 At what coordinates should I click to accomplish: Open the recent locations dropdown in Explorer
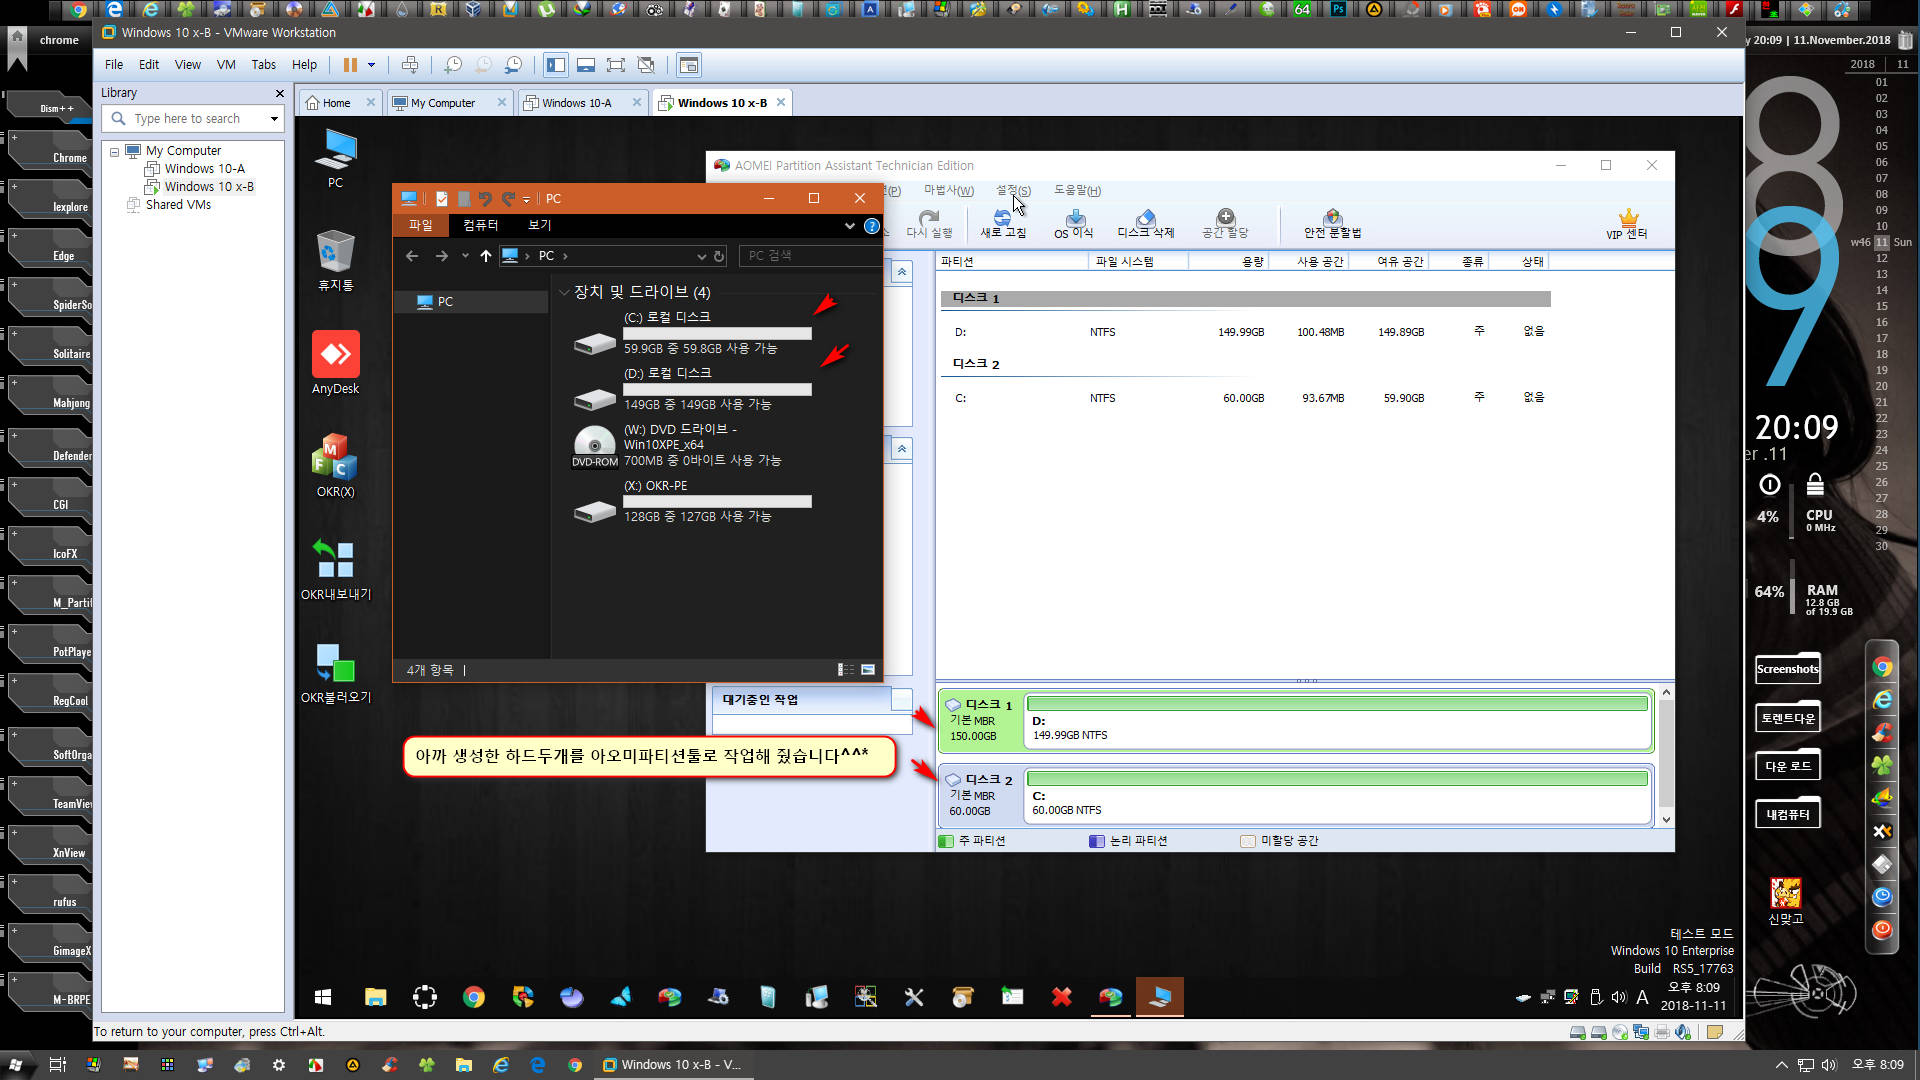465,256
